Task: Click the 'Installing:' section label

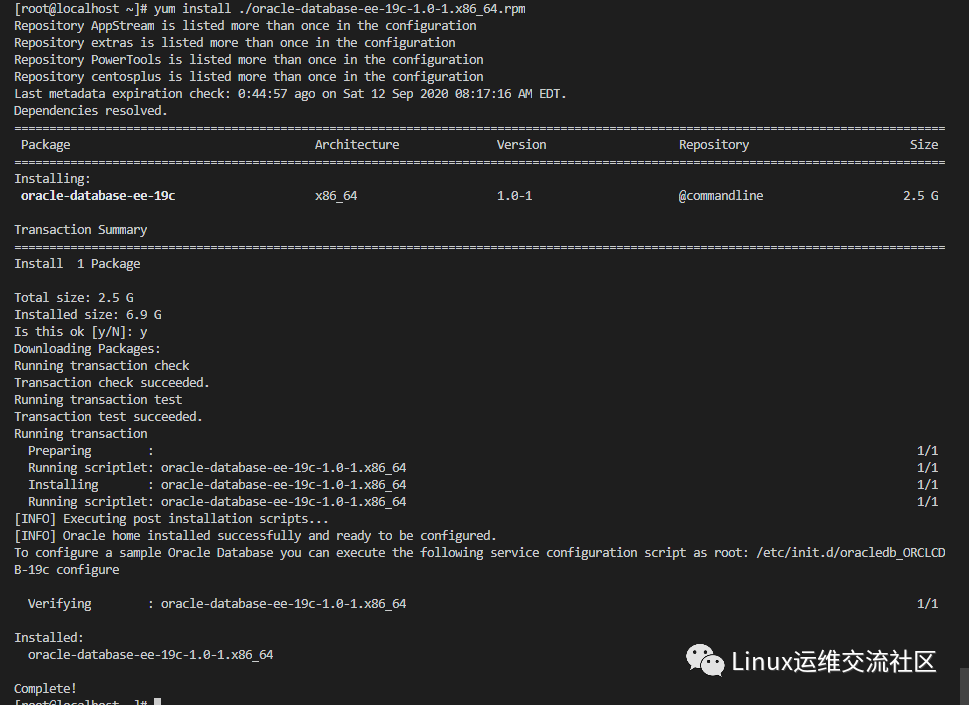Action: click(53, 179)
